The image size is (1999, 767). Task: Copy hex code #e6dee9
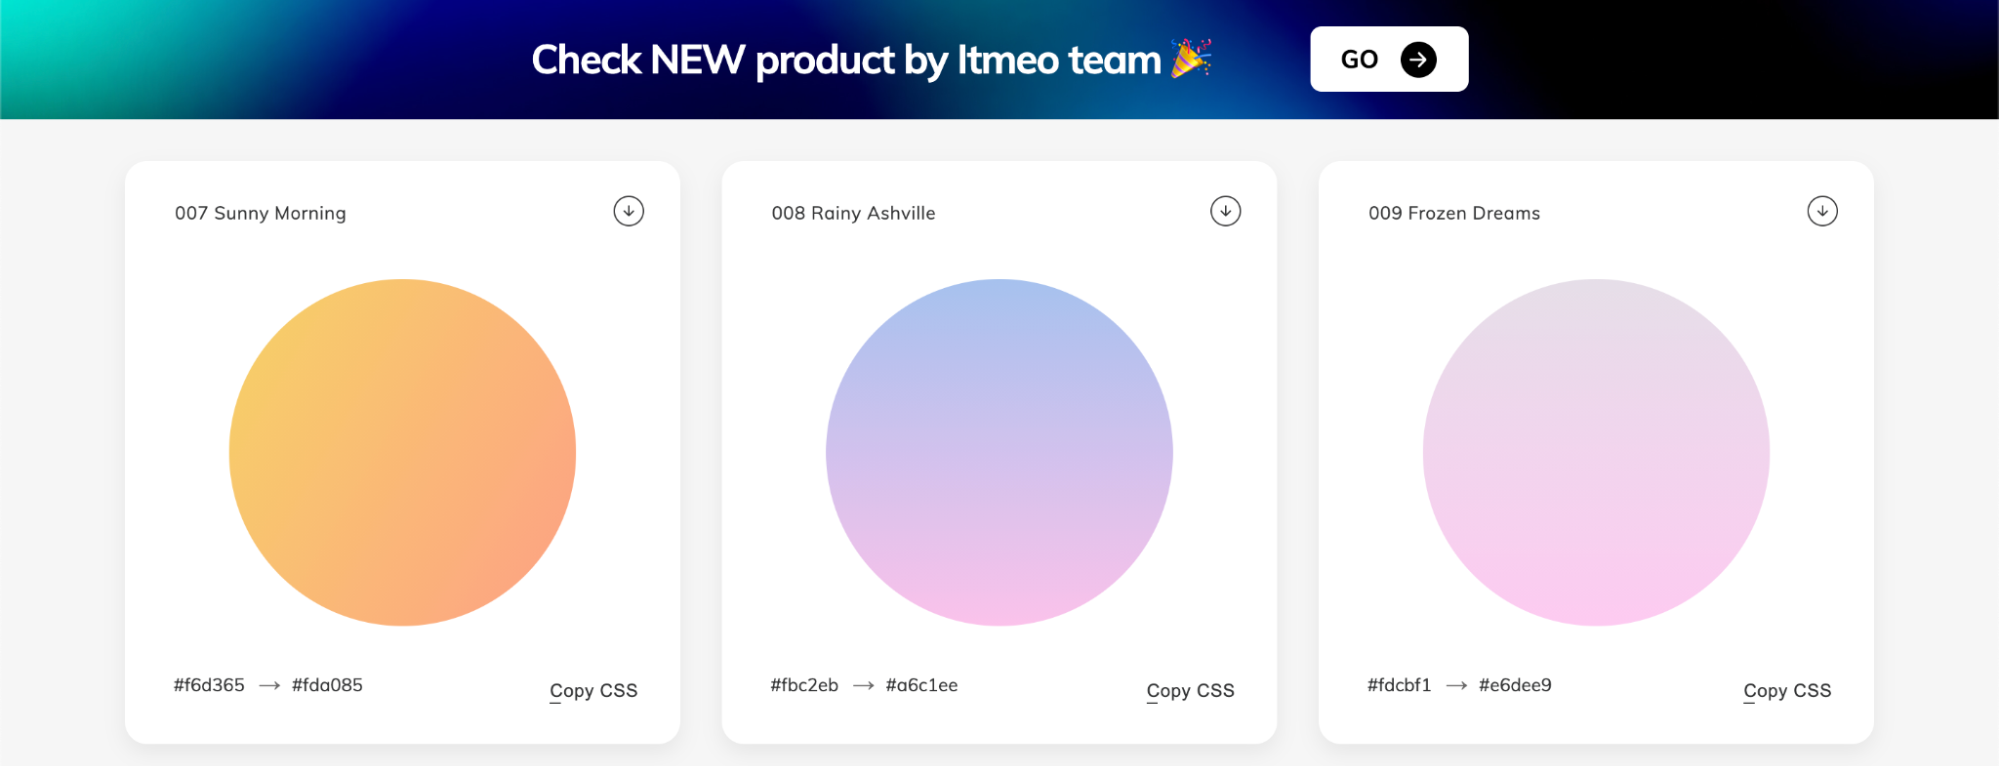pos(1515,685)
